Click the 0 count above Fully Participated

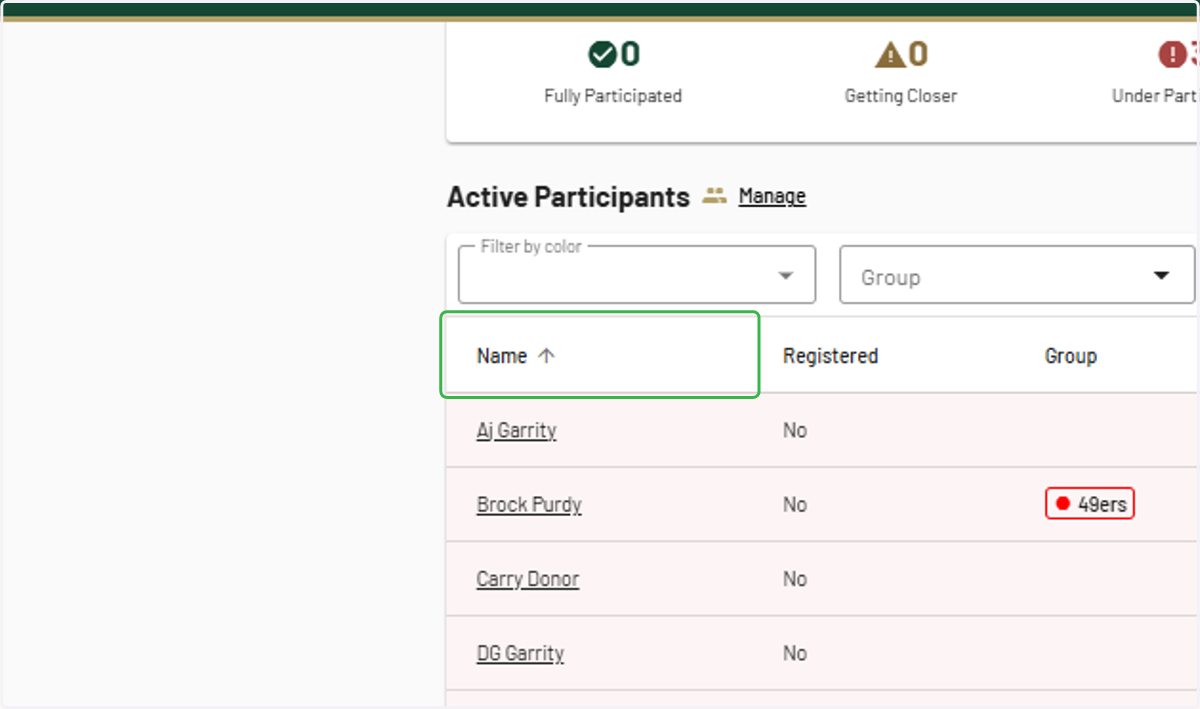(x=630, y=54)
